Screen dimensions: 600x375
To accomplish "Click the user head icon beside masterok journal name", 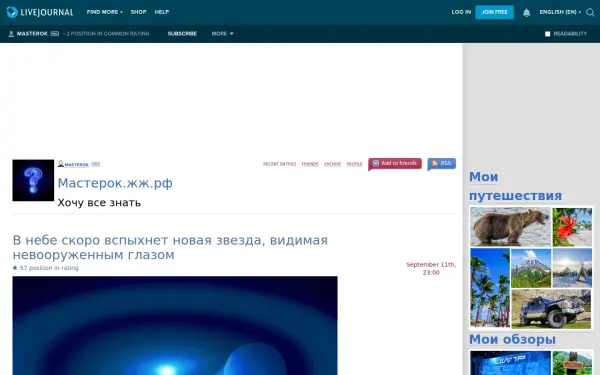I will [60, 164].
